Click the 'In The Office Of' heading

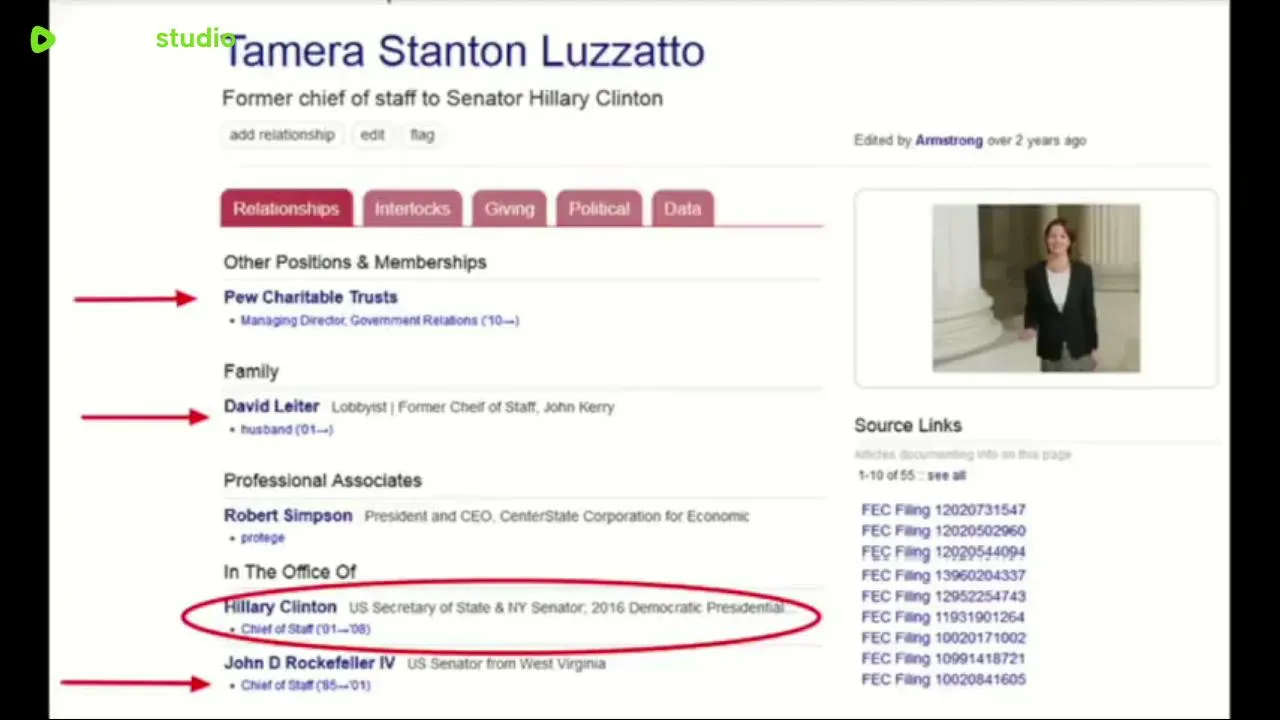pyautogui.click(x=290, y=572)
